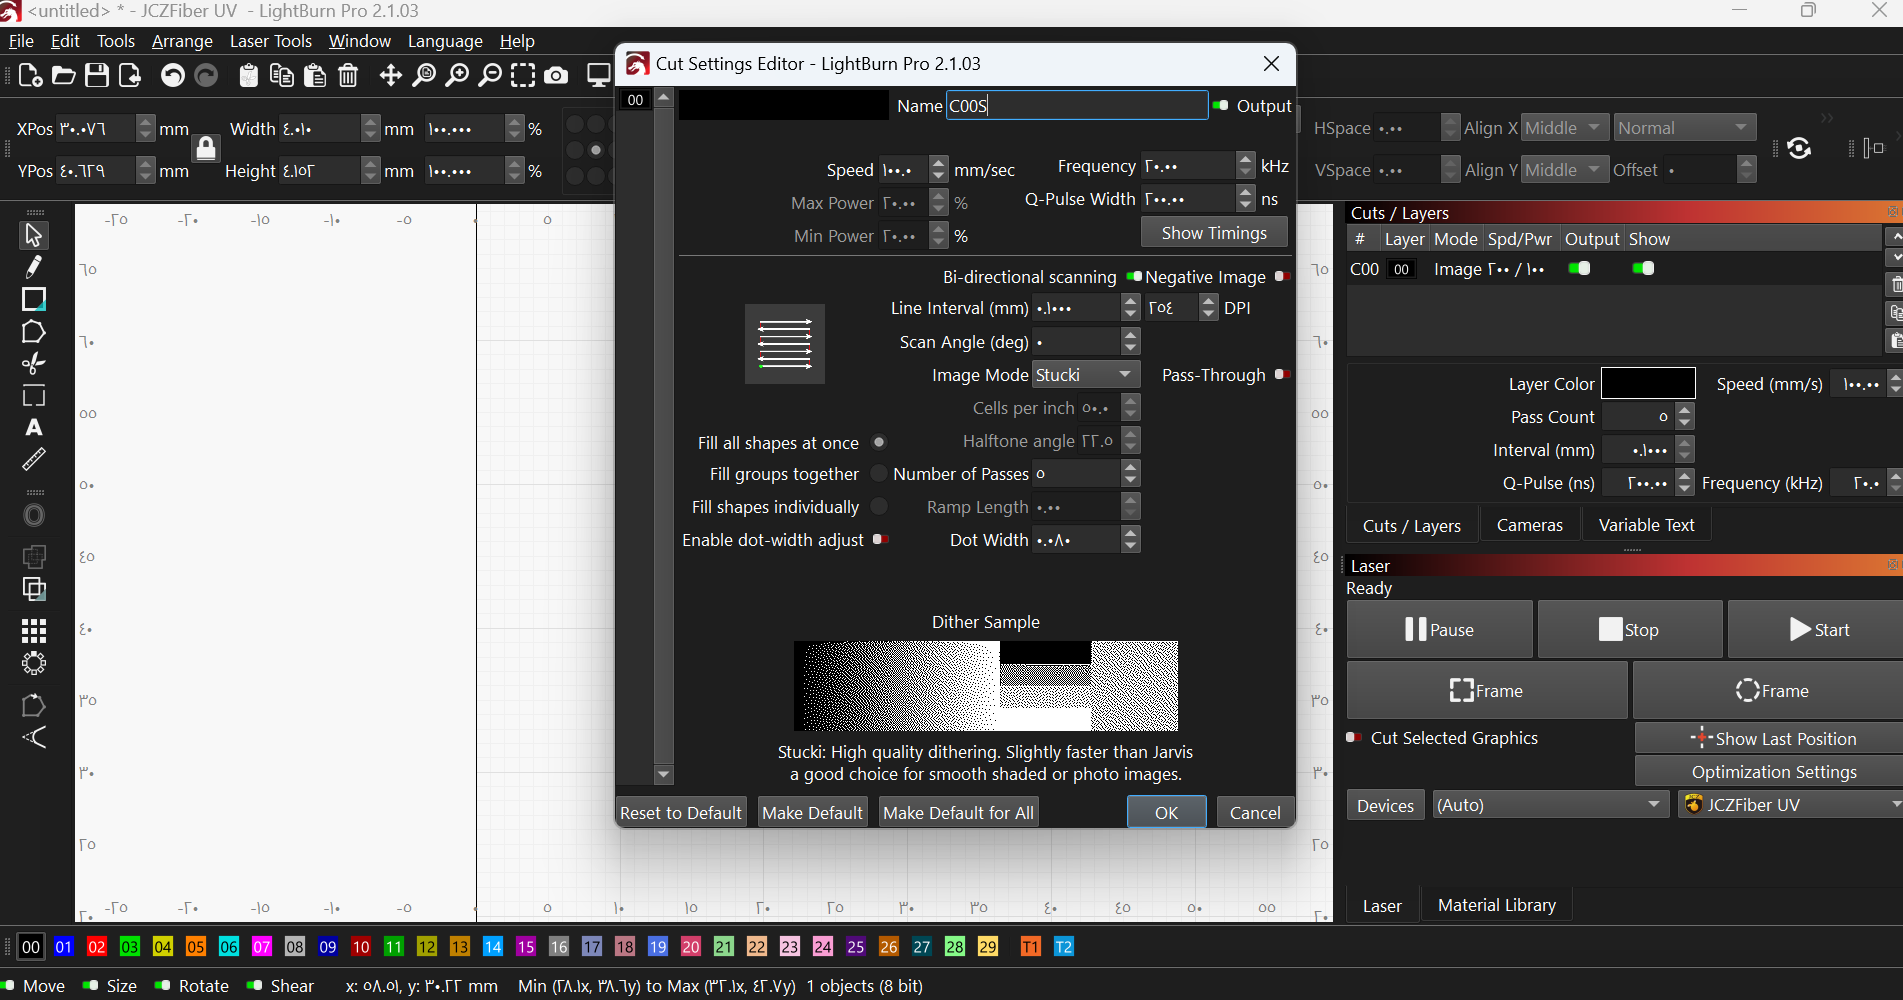Screen dimensions: 1903x1000
Task: Save the project with the floppy disk icon
Action: [97, 76]
